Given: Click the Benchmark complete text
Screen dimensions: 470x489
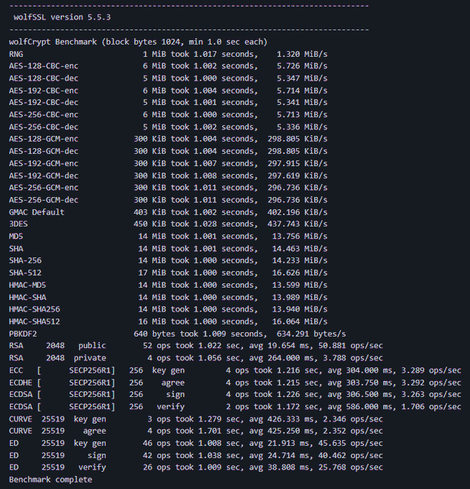Looking at the screenshot, I should (x=51, y=480).
